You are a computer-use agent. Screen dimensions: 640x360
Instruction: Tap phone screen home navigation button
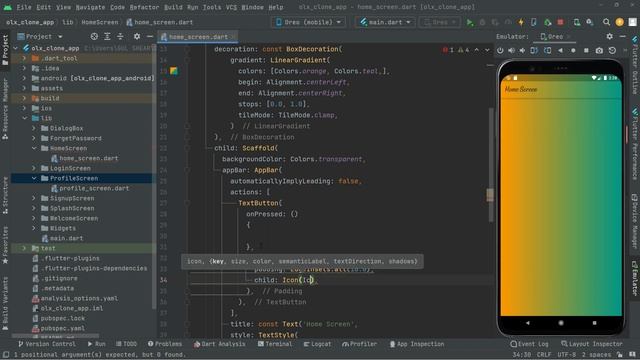tap(561, 322)
